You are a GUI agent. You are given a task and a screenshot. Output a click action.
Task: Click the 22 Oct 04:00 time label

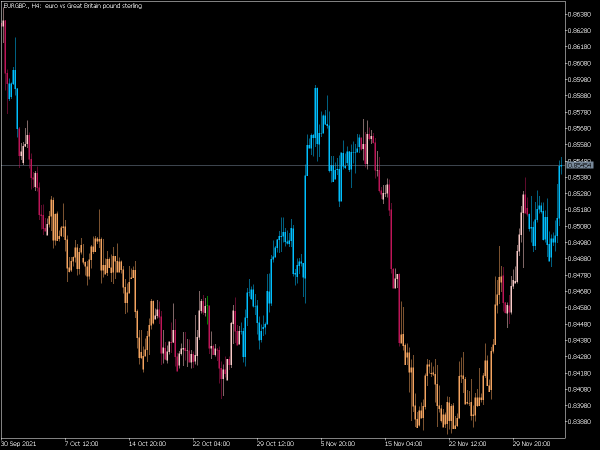click(211, 443)
